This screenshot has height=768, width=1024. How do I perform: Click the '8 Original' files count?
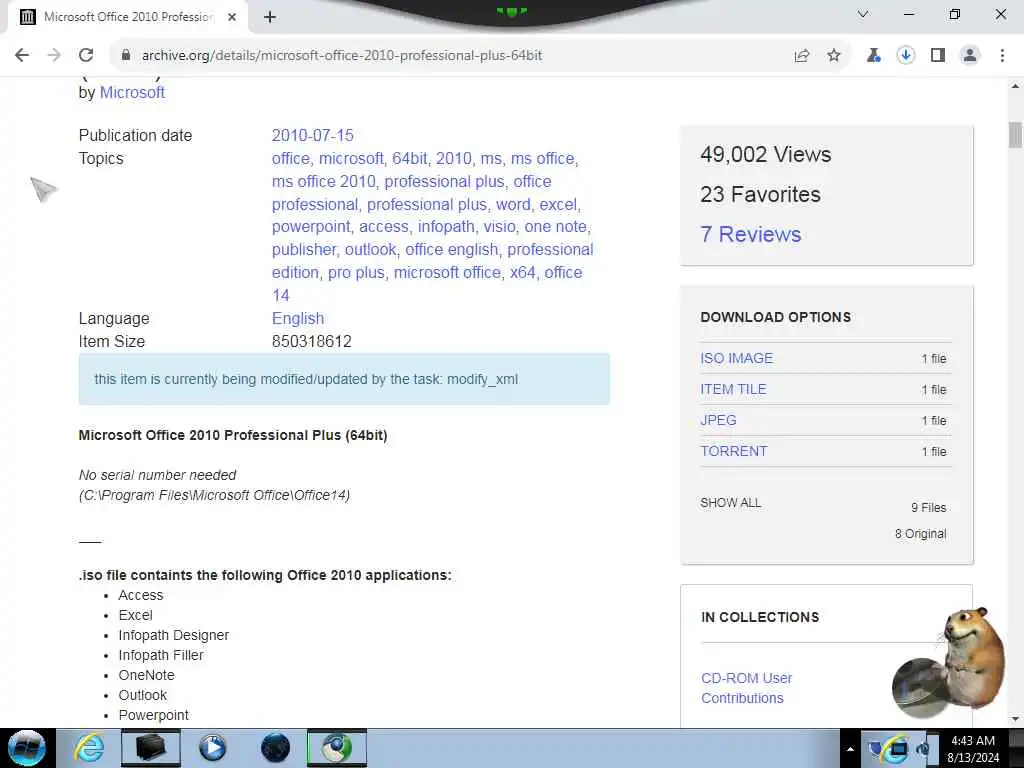[920, 534]
